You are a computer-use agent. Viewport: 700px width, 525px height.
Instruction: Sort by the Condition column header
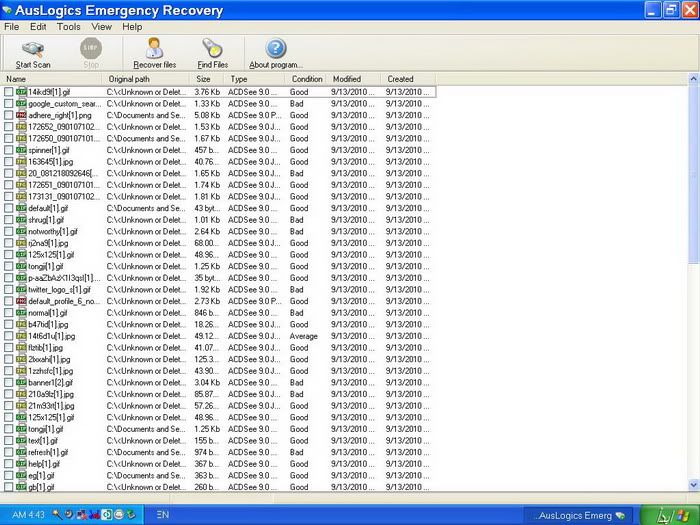[x=307, y=79]
